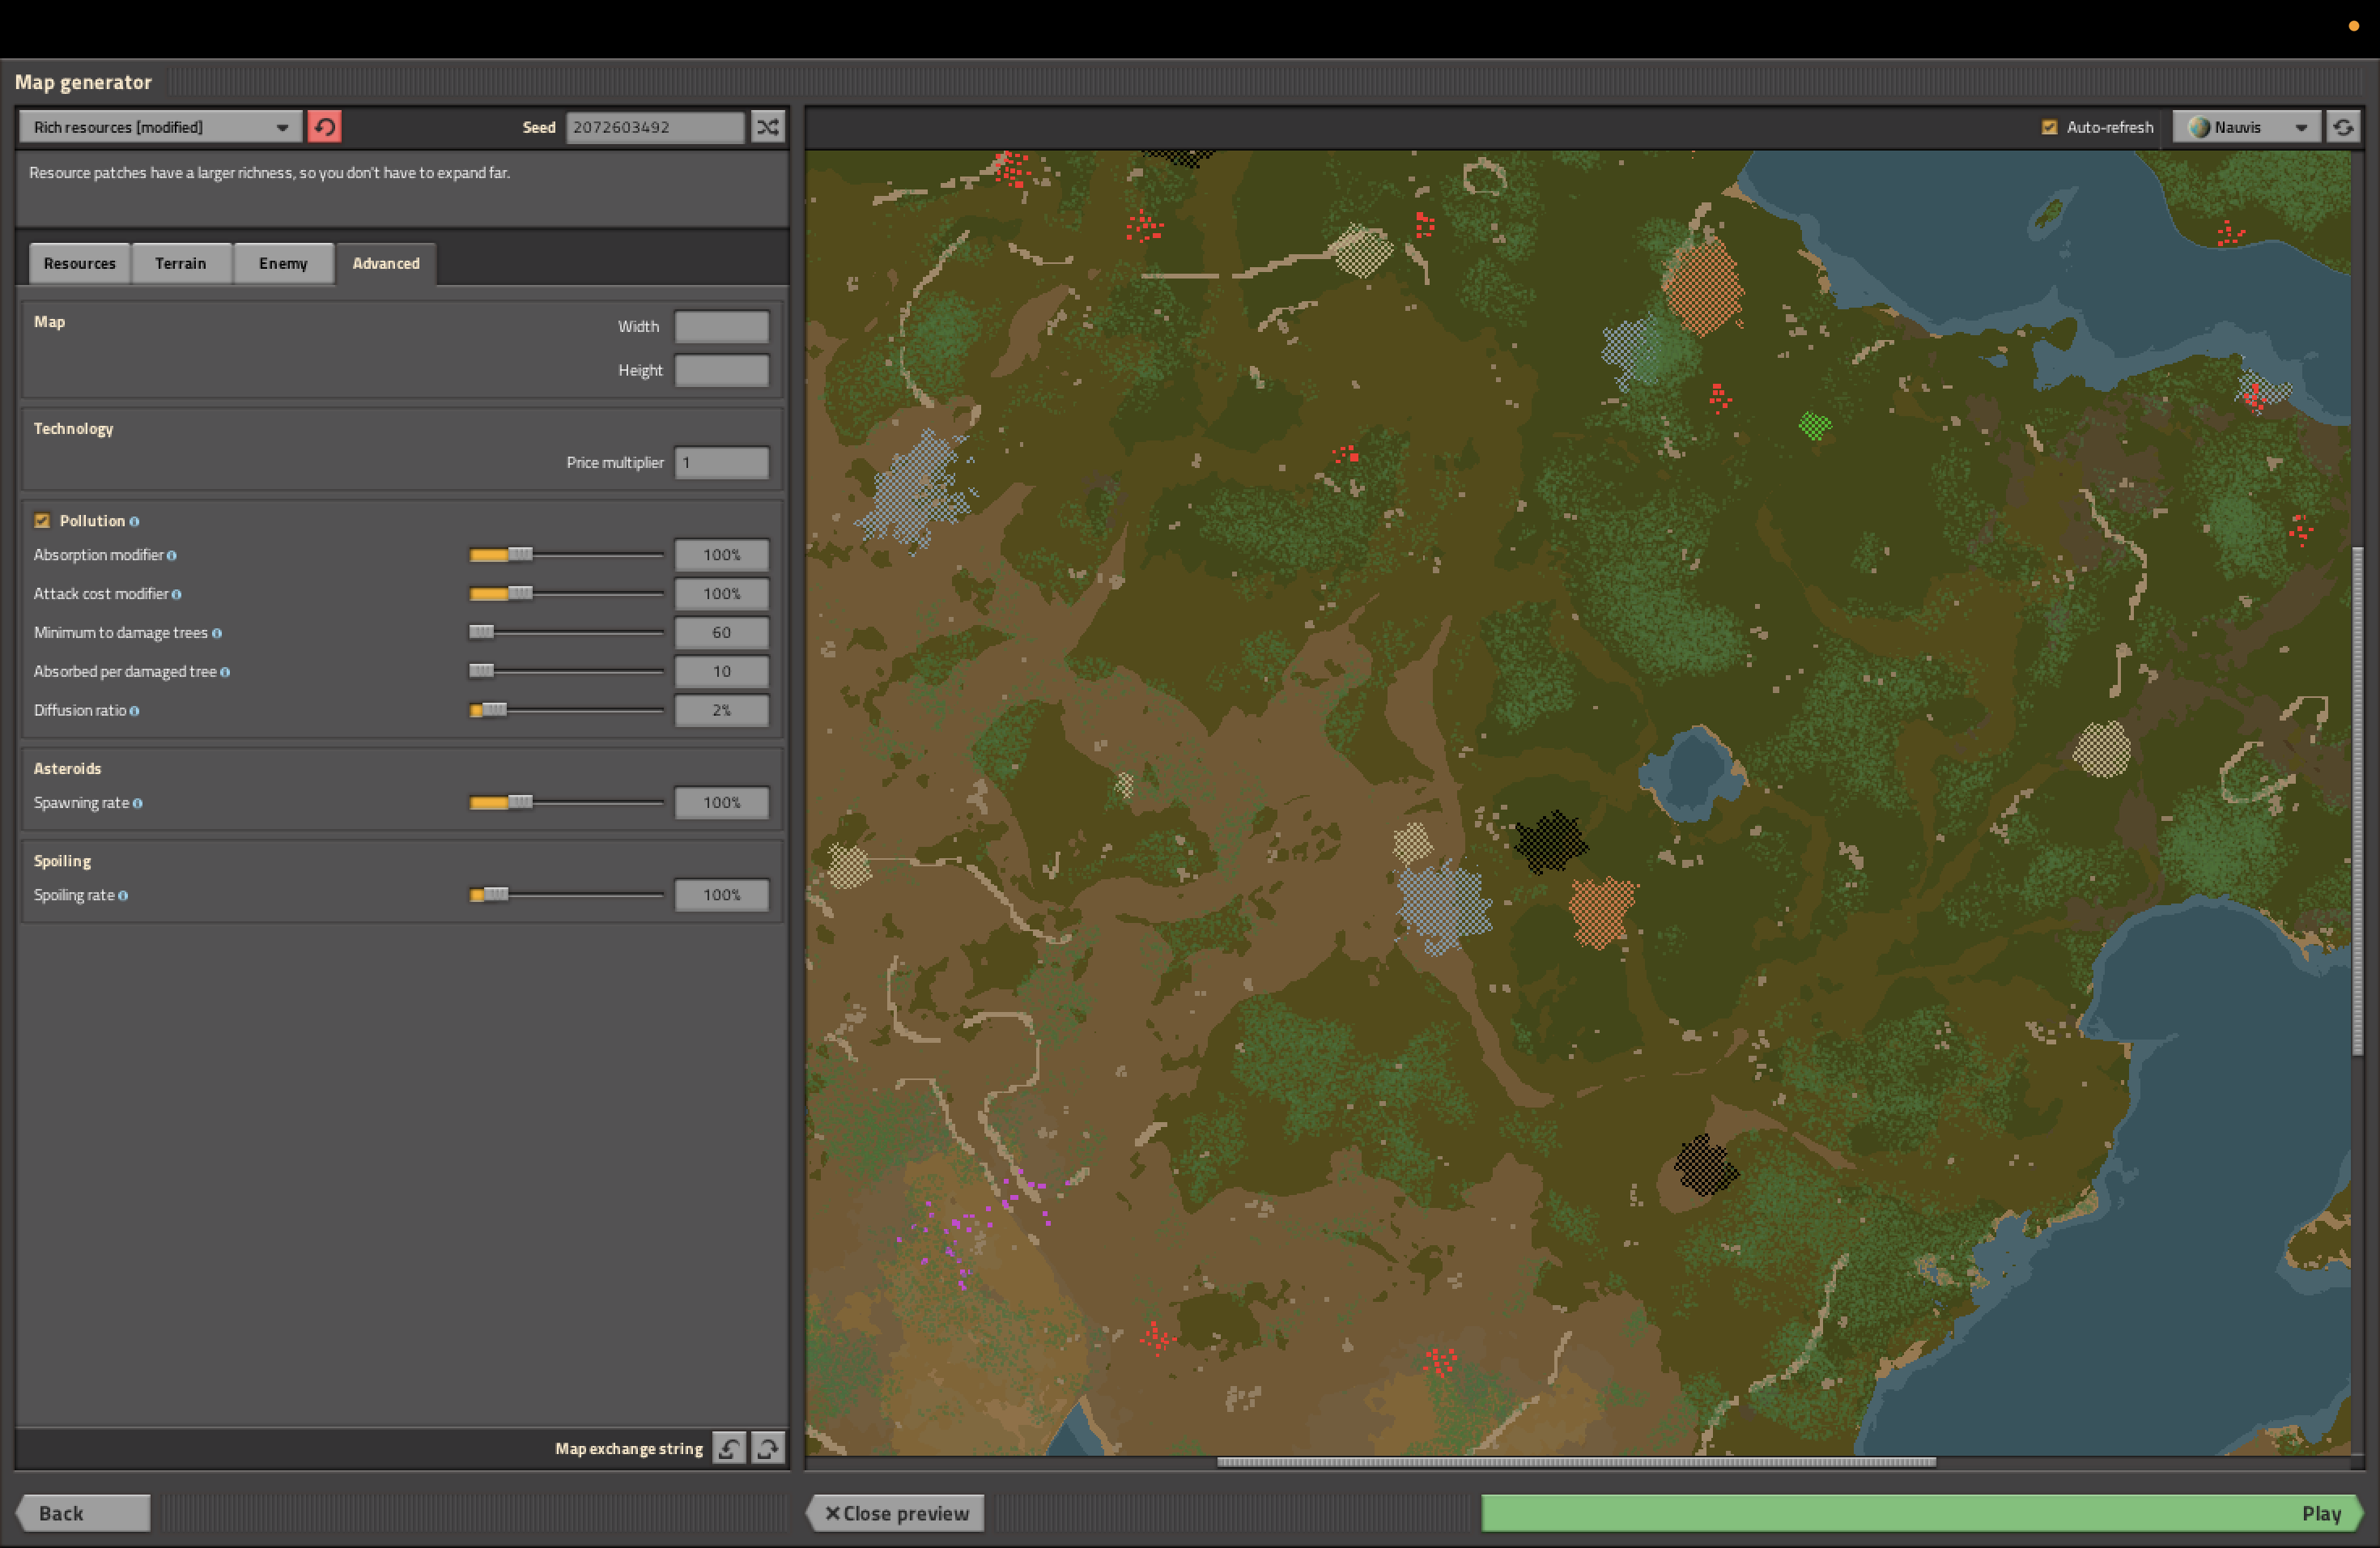Image resolution: width=2380 pixels, height=1548 pixels.
Task: Switch to the Enemy tab
Action: [283, 264]
